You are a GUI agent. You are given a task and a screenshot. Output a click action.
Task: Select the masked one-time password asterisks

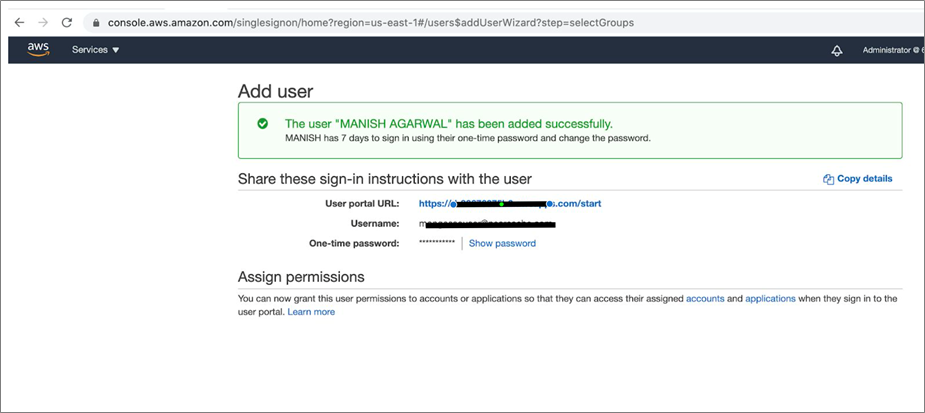437,243
